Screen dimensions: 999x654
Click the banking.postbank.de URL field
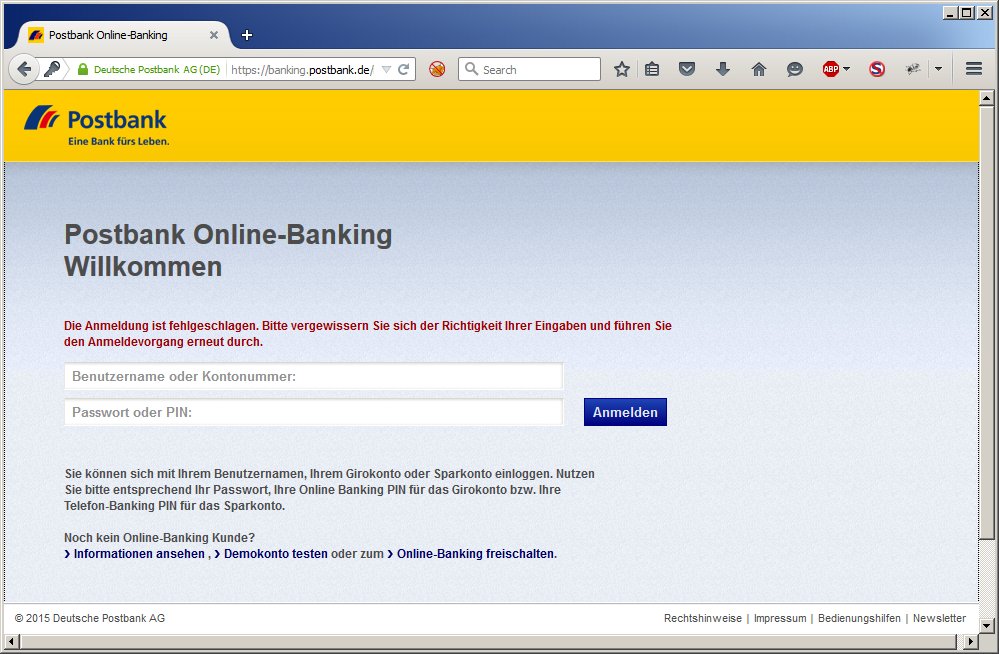click(303, 69)
